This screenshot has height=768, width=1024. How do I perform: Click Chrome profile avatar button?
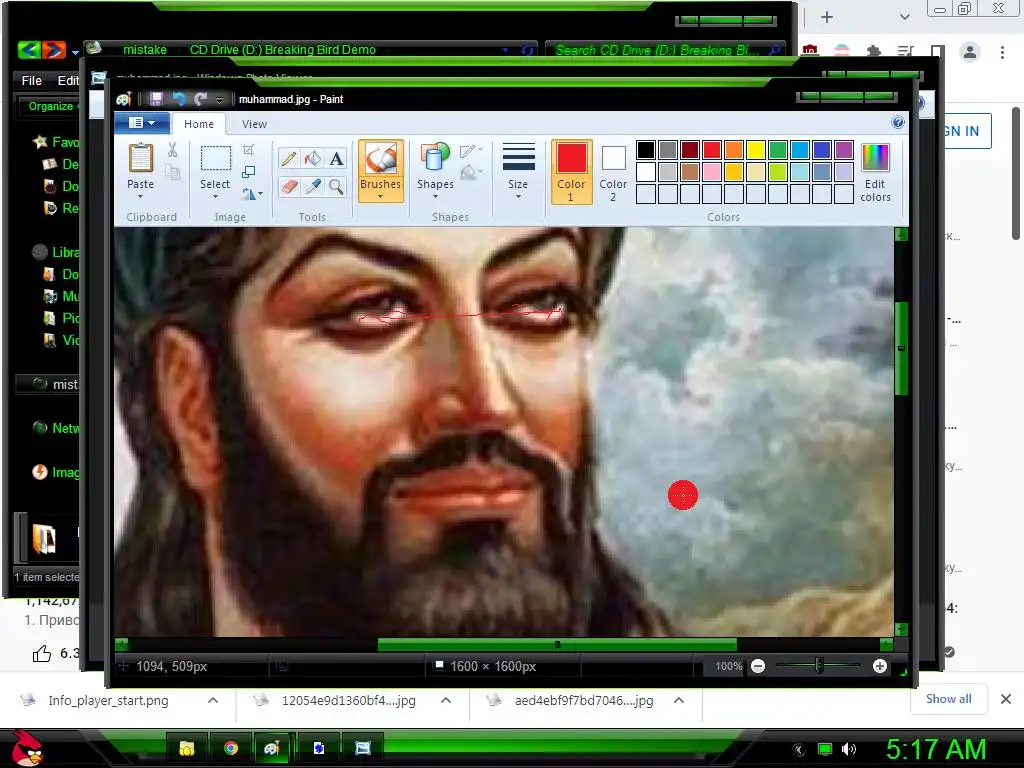pyautogui.click(x=970, y=52)
